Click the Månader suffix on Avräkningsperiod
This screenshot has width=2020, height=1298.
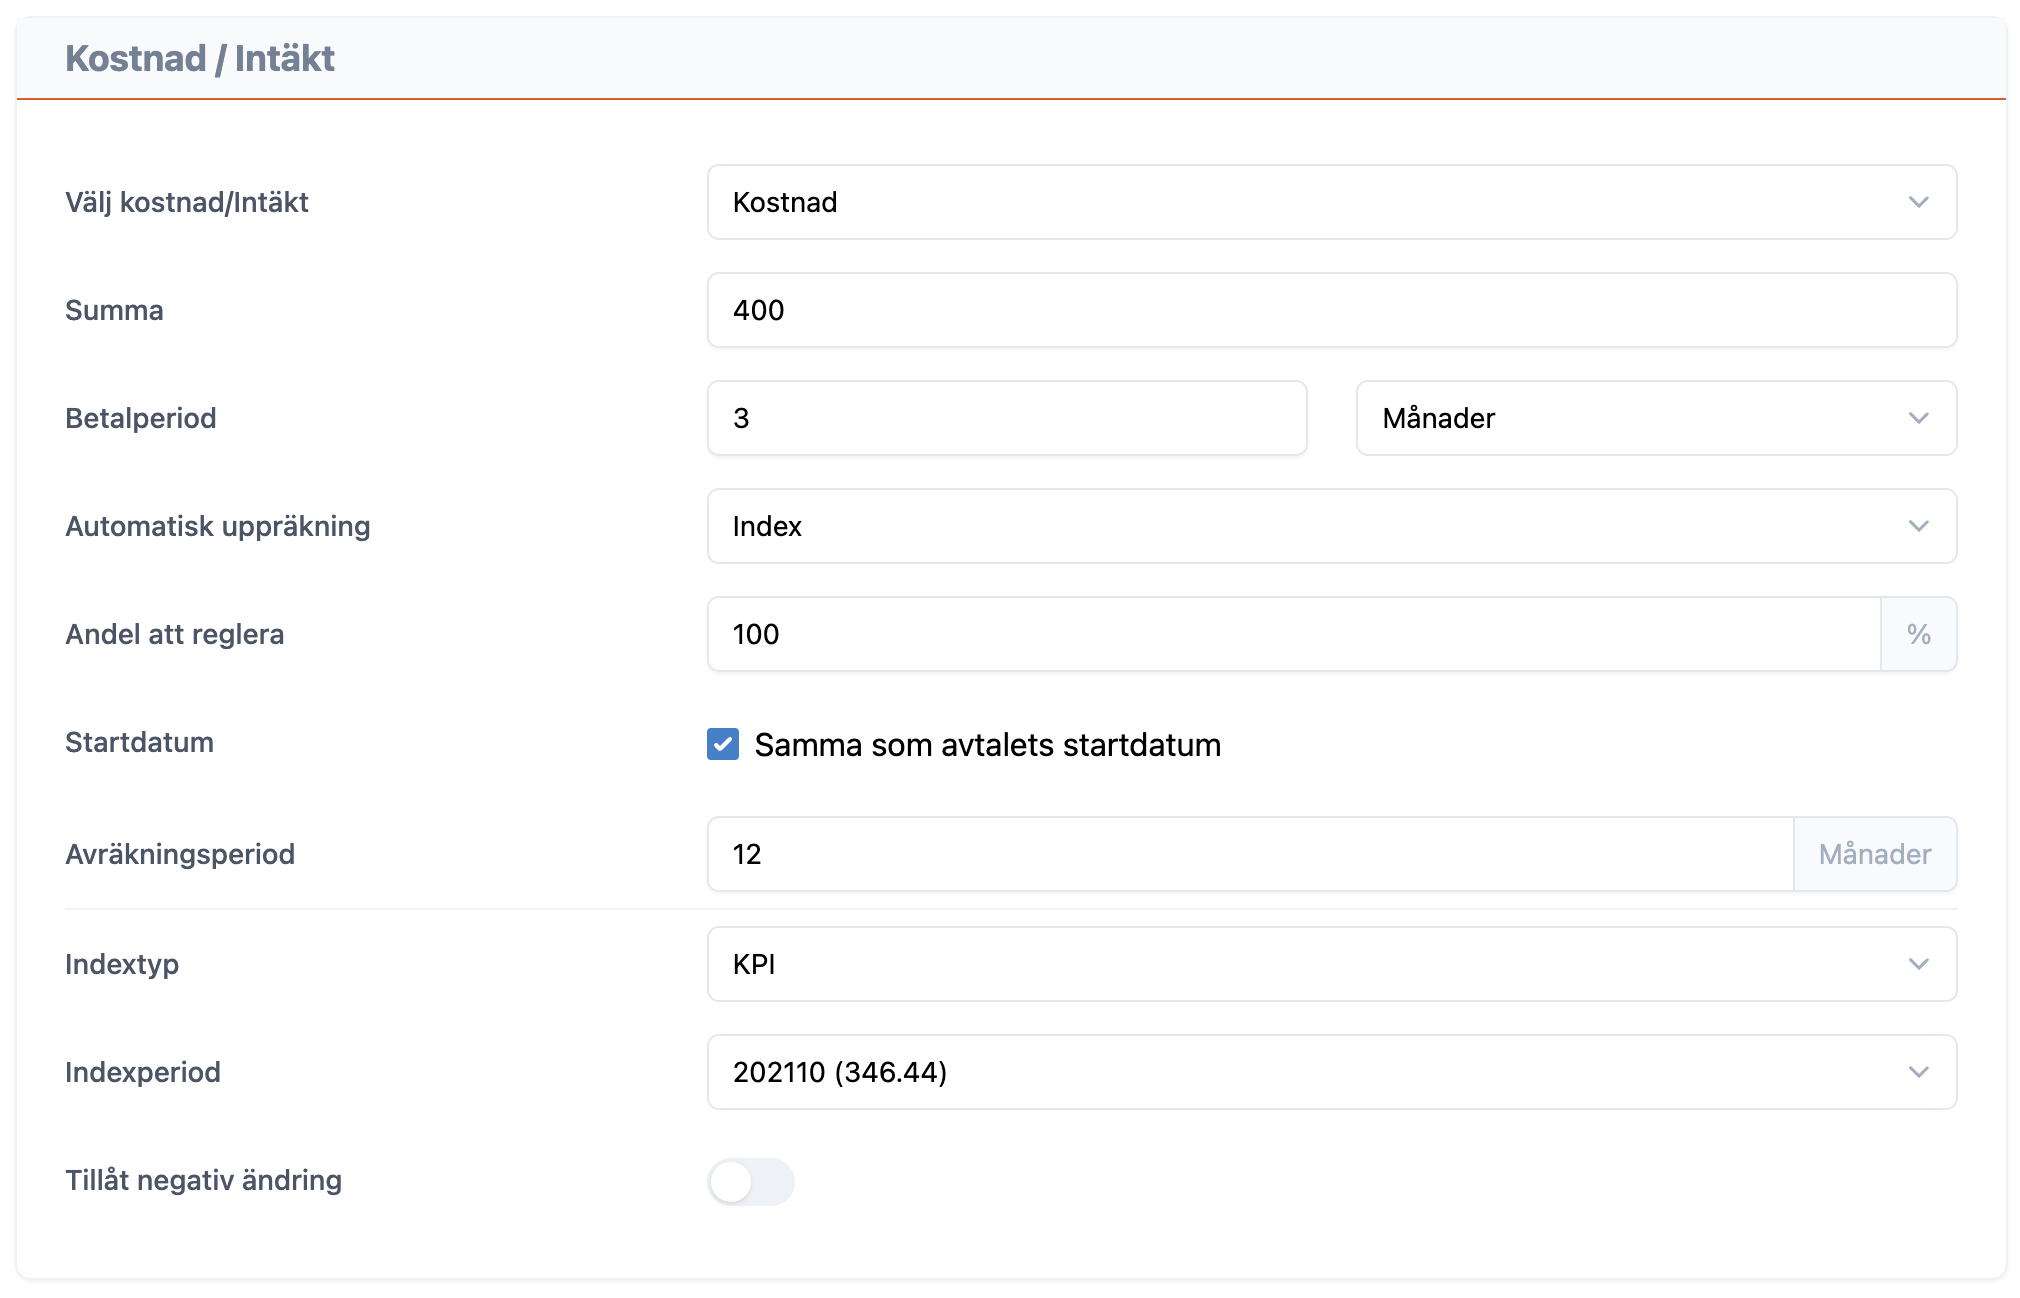(1874, 854)
